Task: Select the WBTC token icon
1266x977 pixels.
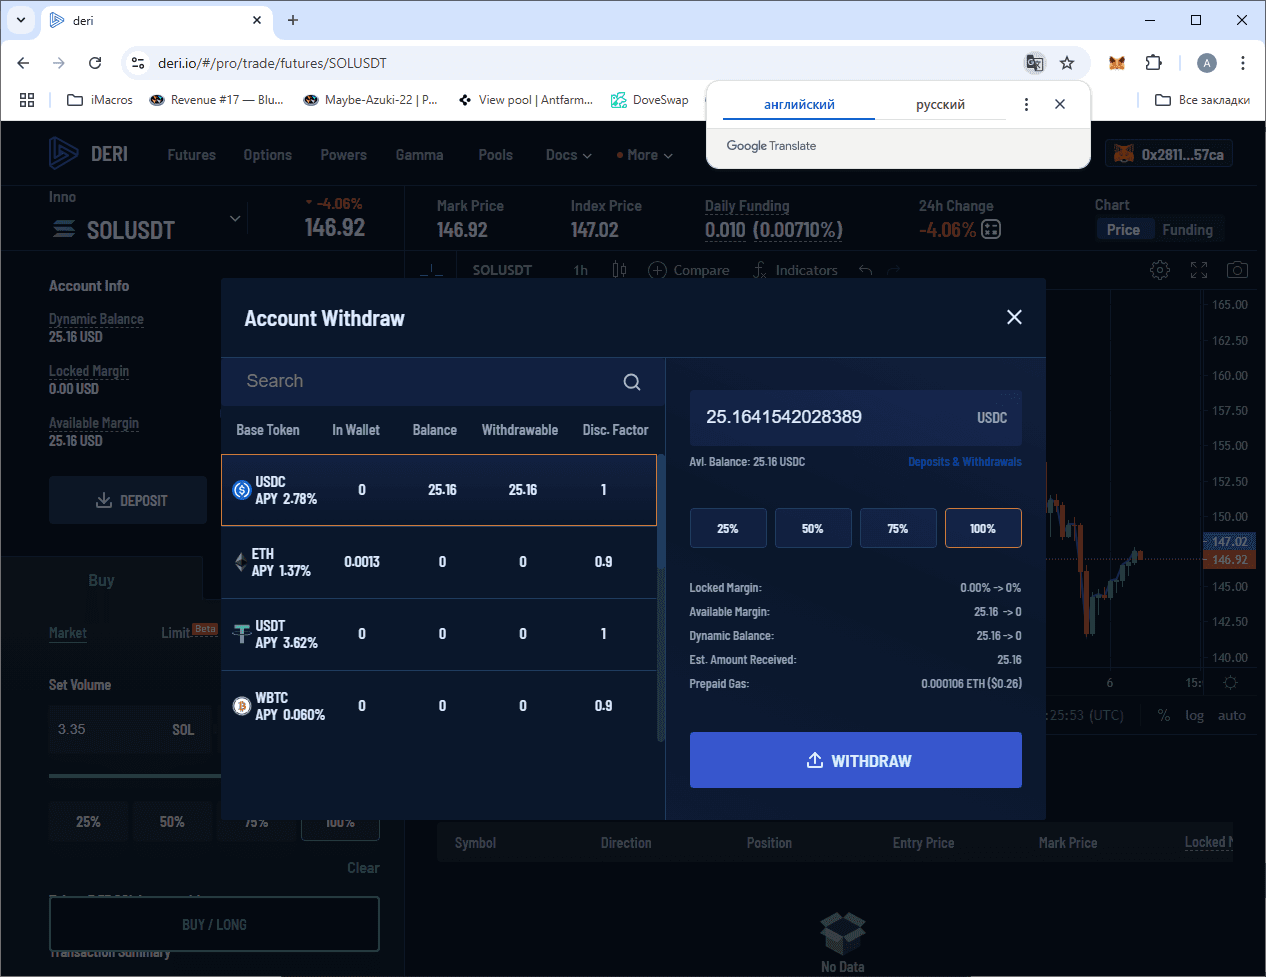Action: pyautogui.click(x=241, y=706)
